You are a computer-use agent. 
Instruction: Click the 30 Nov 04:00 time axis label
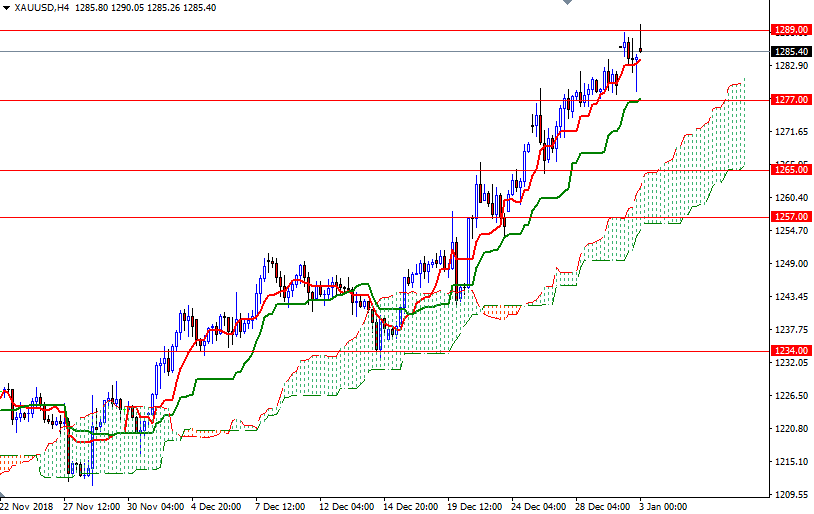pos(156,506)
